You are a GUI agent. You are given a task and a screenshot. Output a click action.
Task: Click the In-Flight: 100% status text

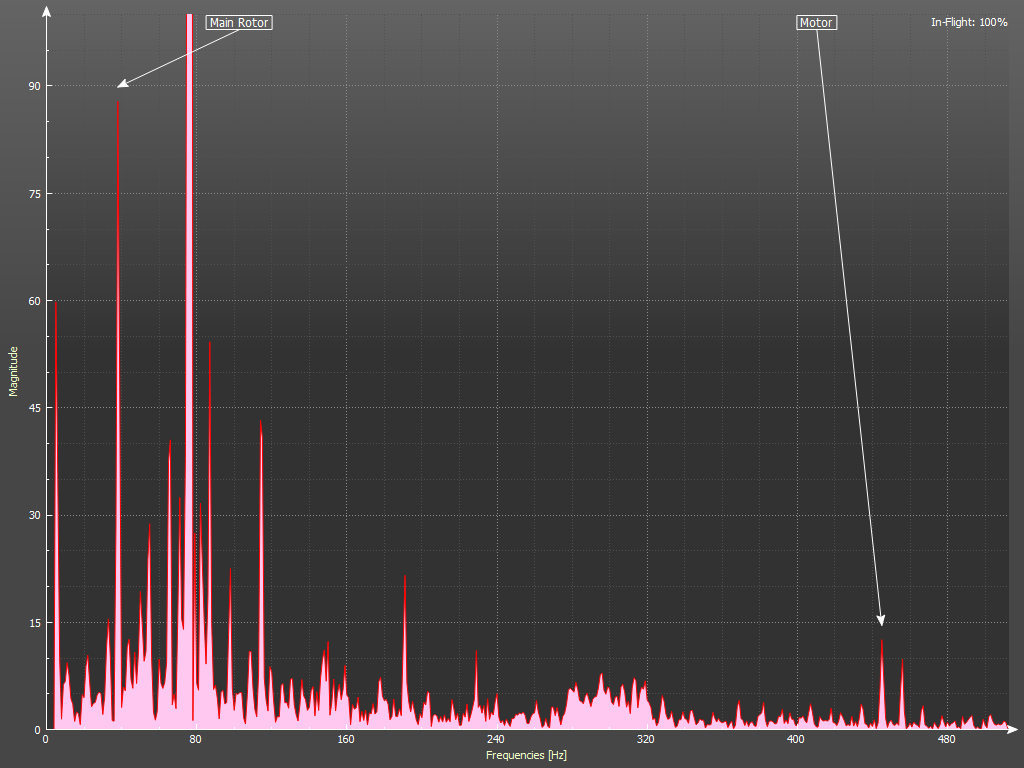[x=969, y=22]
